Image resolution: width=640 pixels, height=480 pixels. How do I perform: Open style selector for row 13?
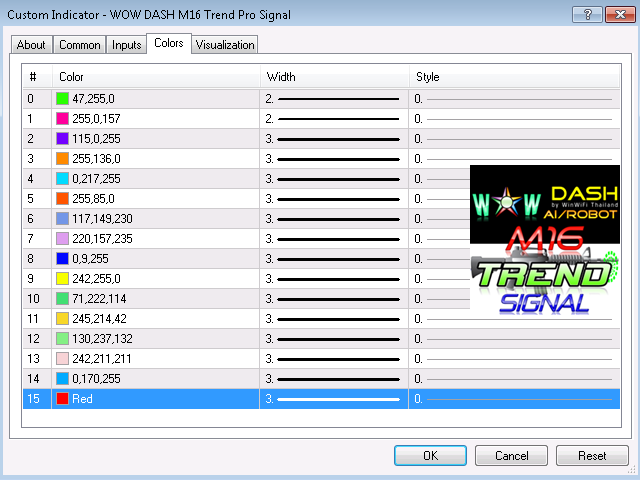tap(514, 359)
